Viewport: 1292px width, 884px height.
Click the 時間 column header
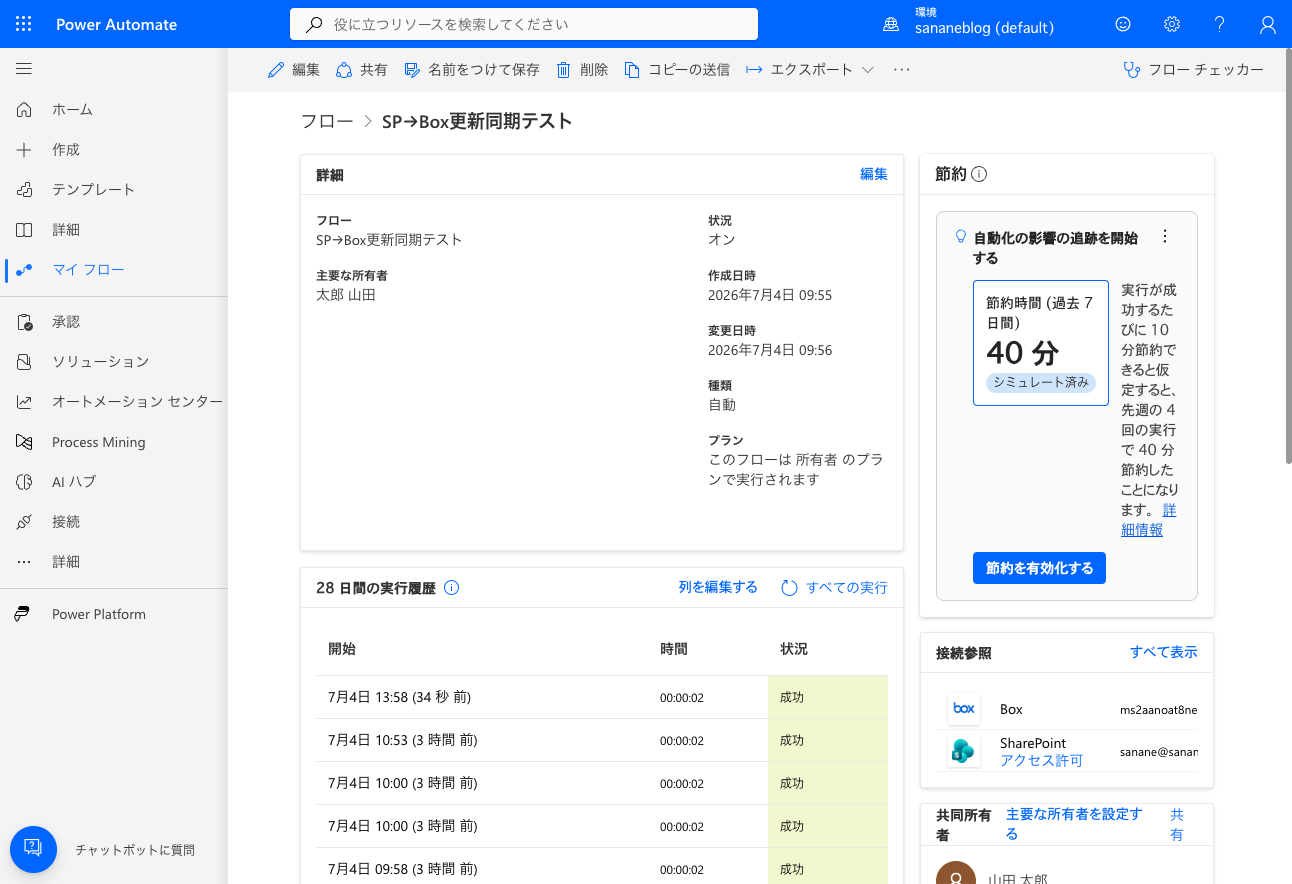click(674, 649)
